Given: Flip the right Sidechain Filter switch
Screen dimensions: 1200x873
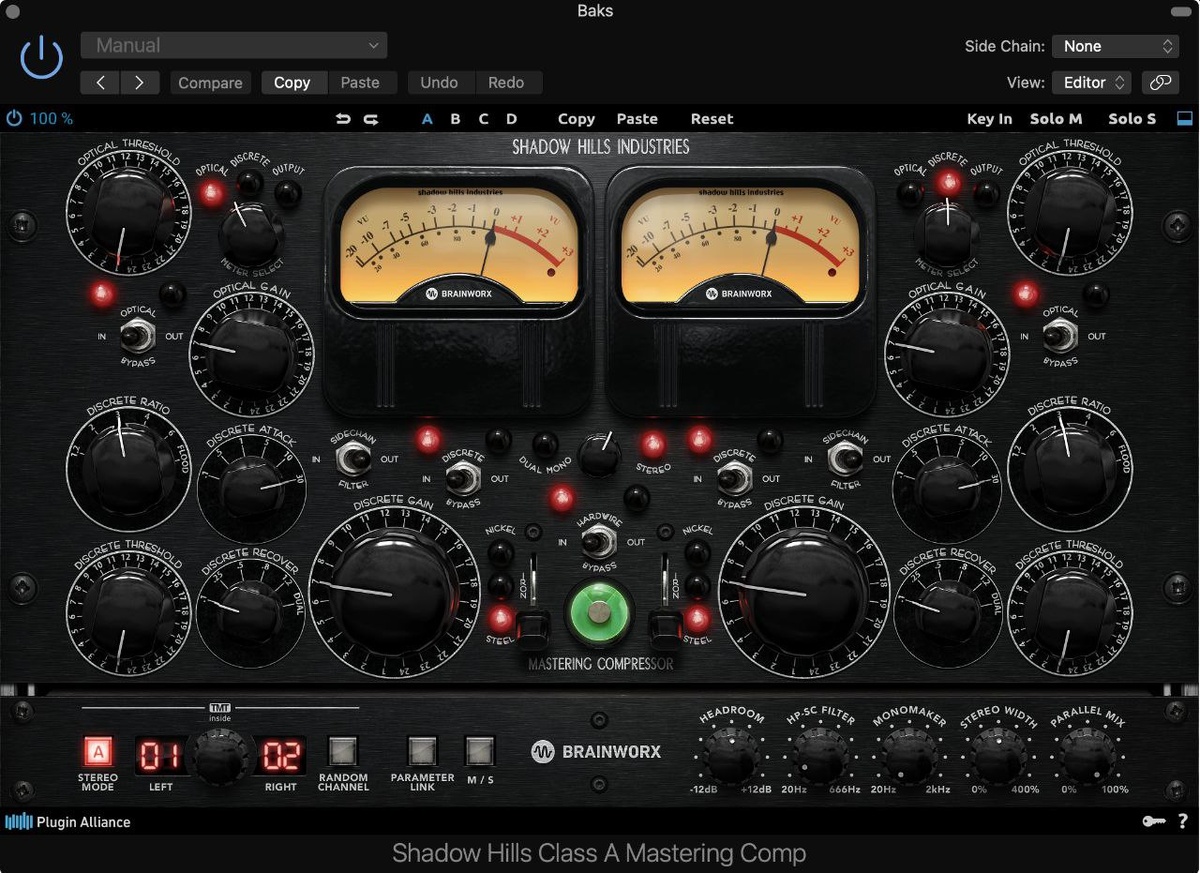Looking at the screenshot, I should 844,459.
